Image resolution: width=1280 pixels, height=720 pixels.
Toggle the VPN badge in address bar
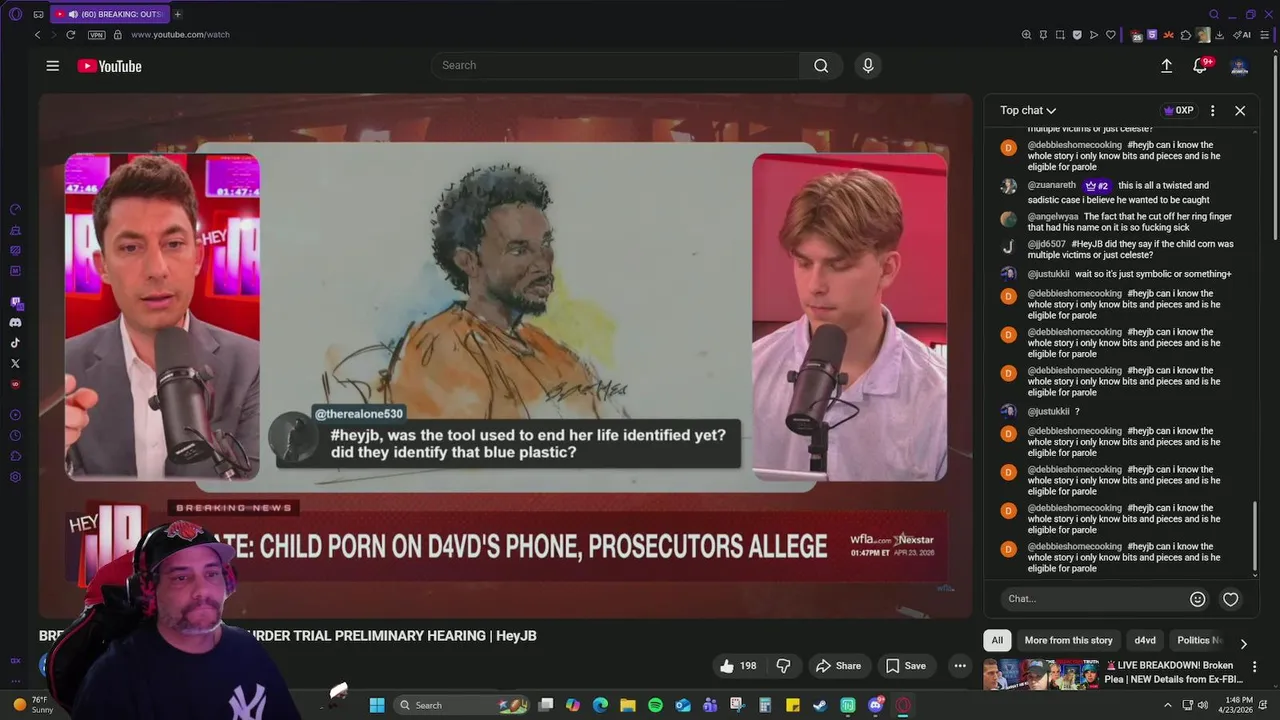coord(96,35)
